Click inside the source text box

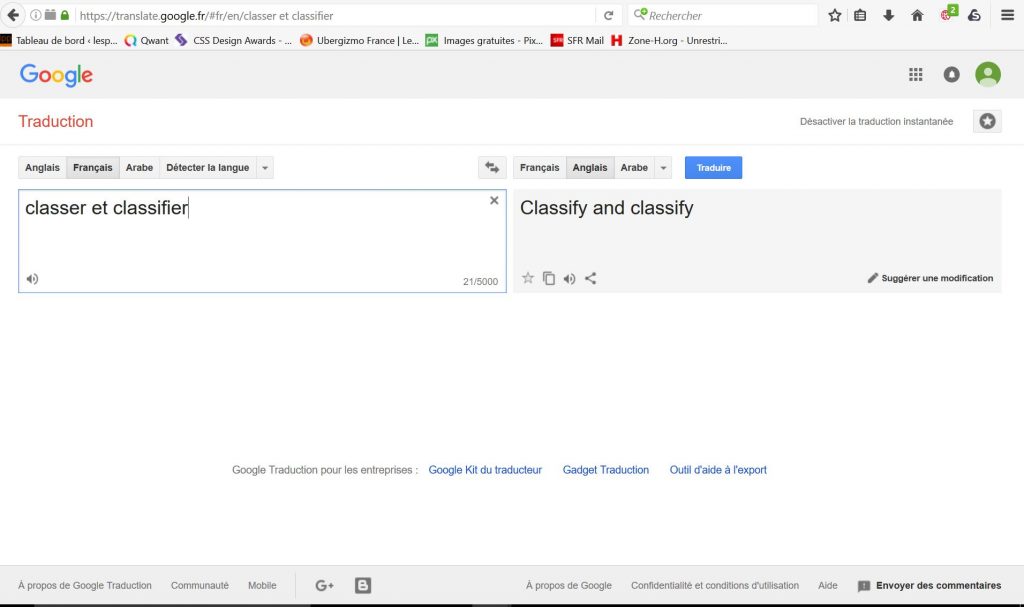click(260, 240)
